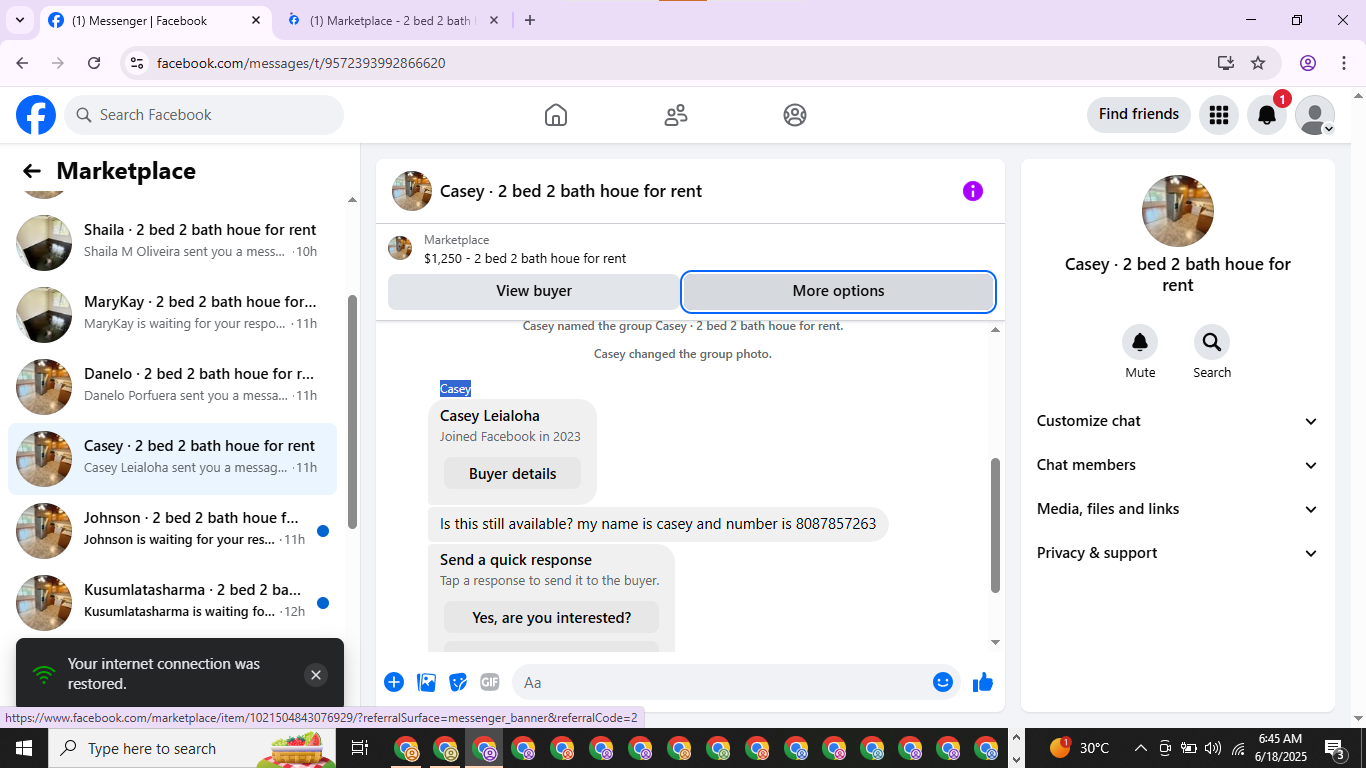
Task: Open Danelo conversation in list
Action: tap(172, 387)
